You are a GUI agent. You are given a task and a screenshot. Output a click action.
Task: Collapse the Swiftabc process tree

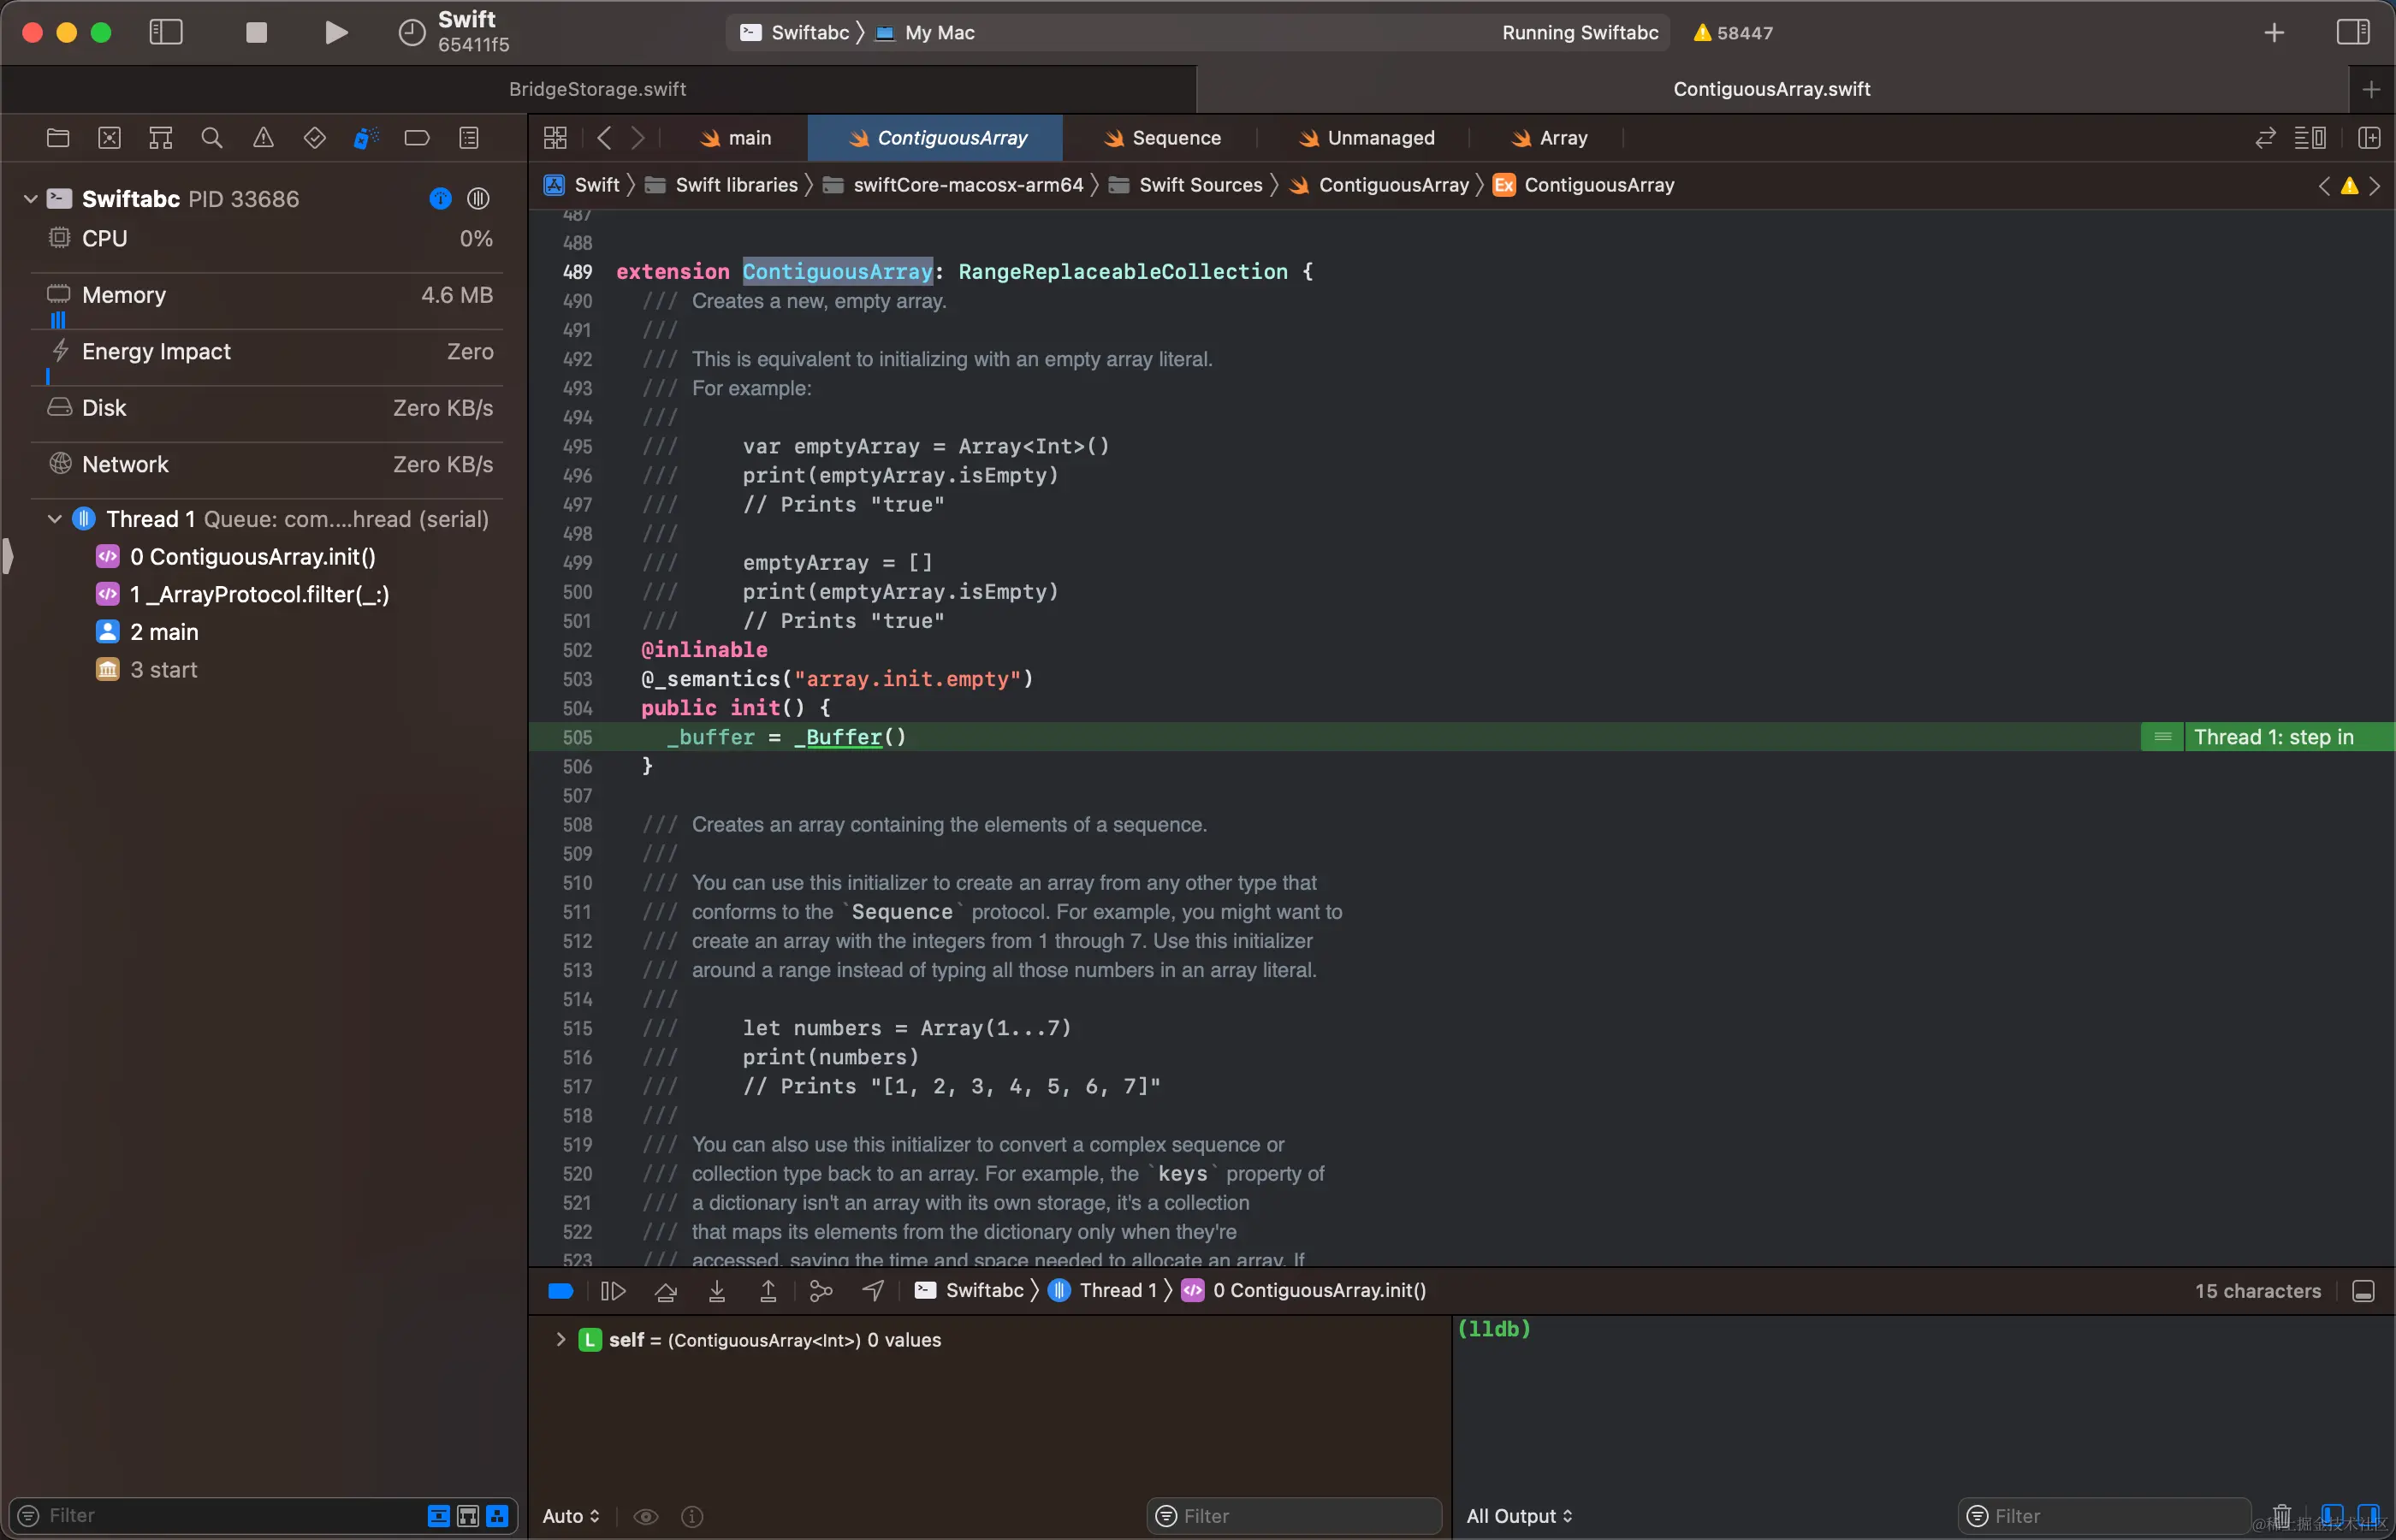coord(31,199)
